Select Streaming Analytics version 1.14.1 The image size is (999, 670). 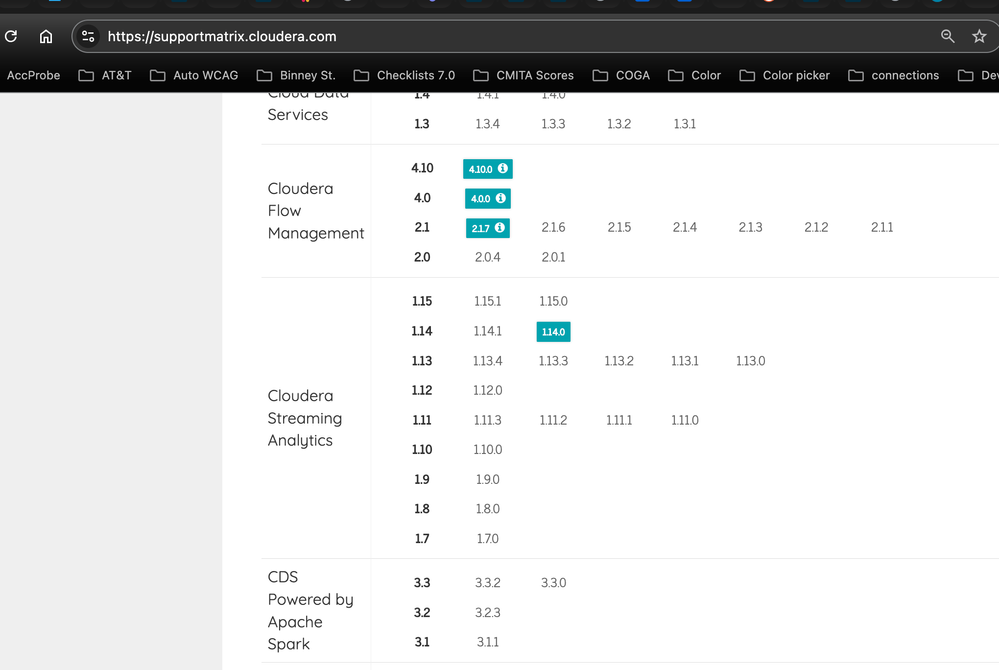click(487, 331)
